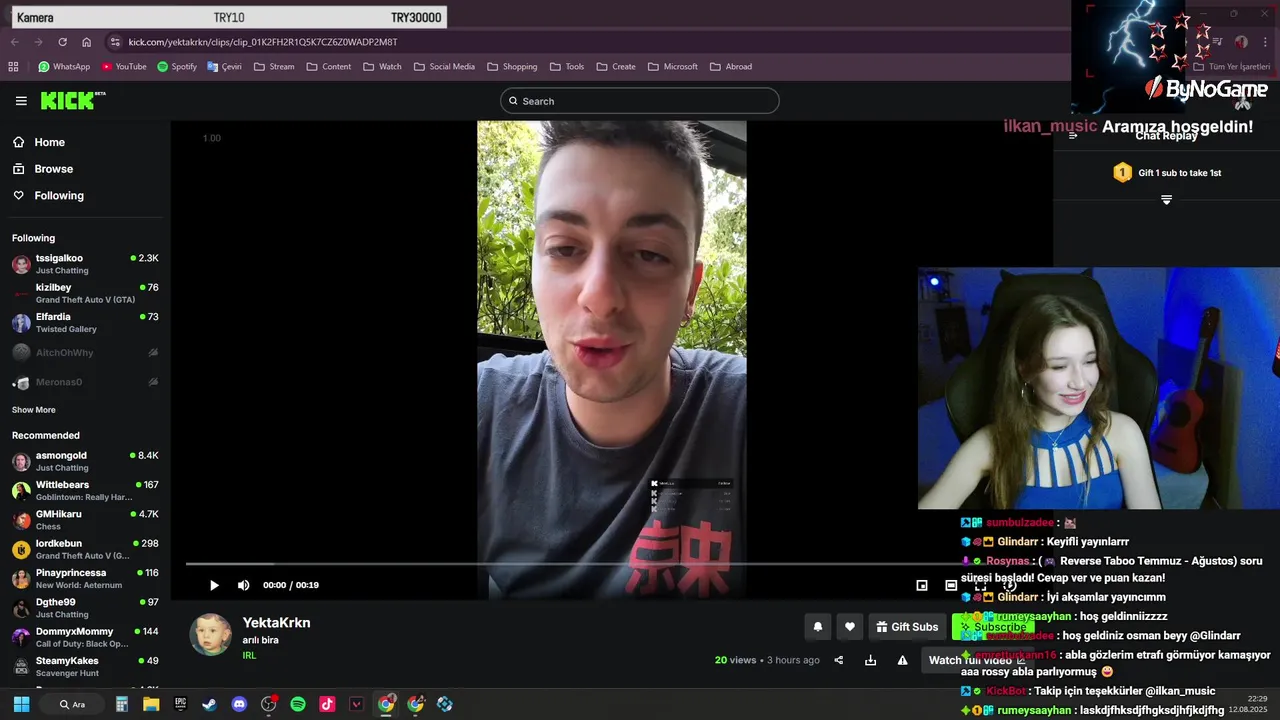1280x720 pixels.
Task: Open kizilbey's channel
Action: click(x=85, y=293)
